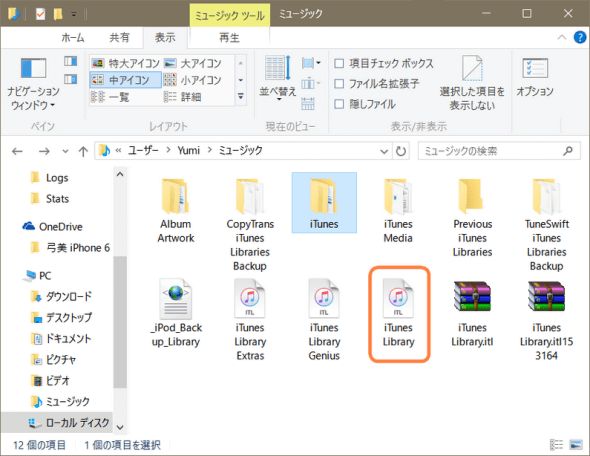Select Stats folder in navigation pane
The height and width of the screenshot is (456, 590).
57,199
